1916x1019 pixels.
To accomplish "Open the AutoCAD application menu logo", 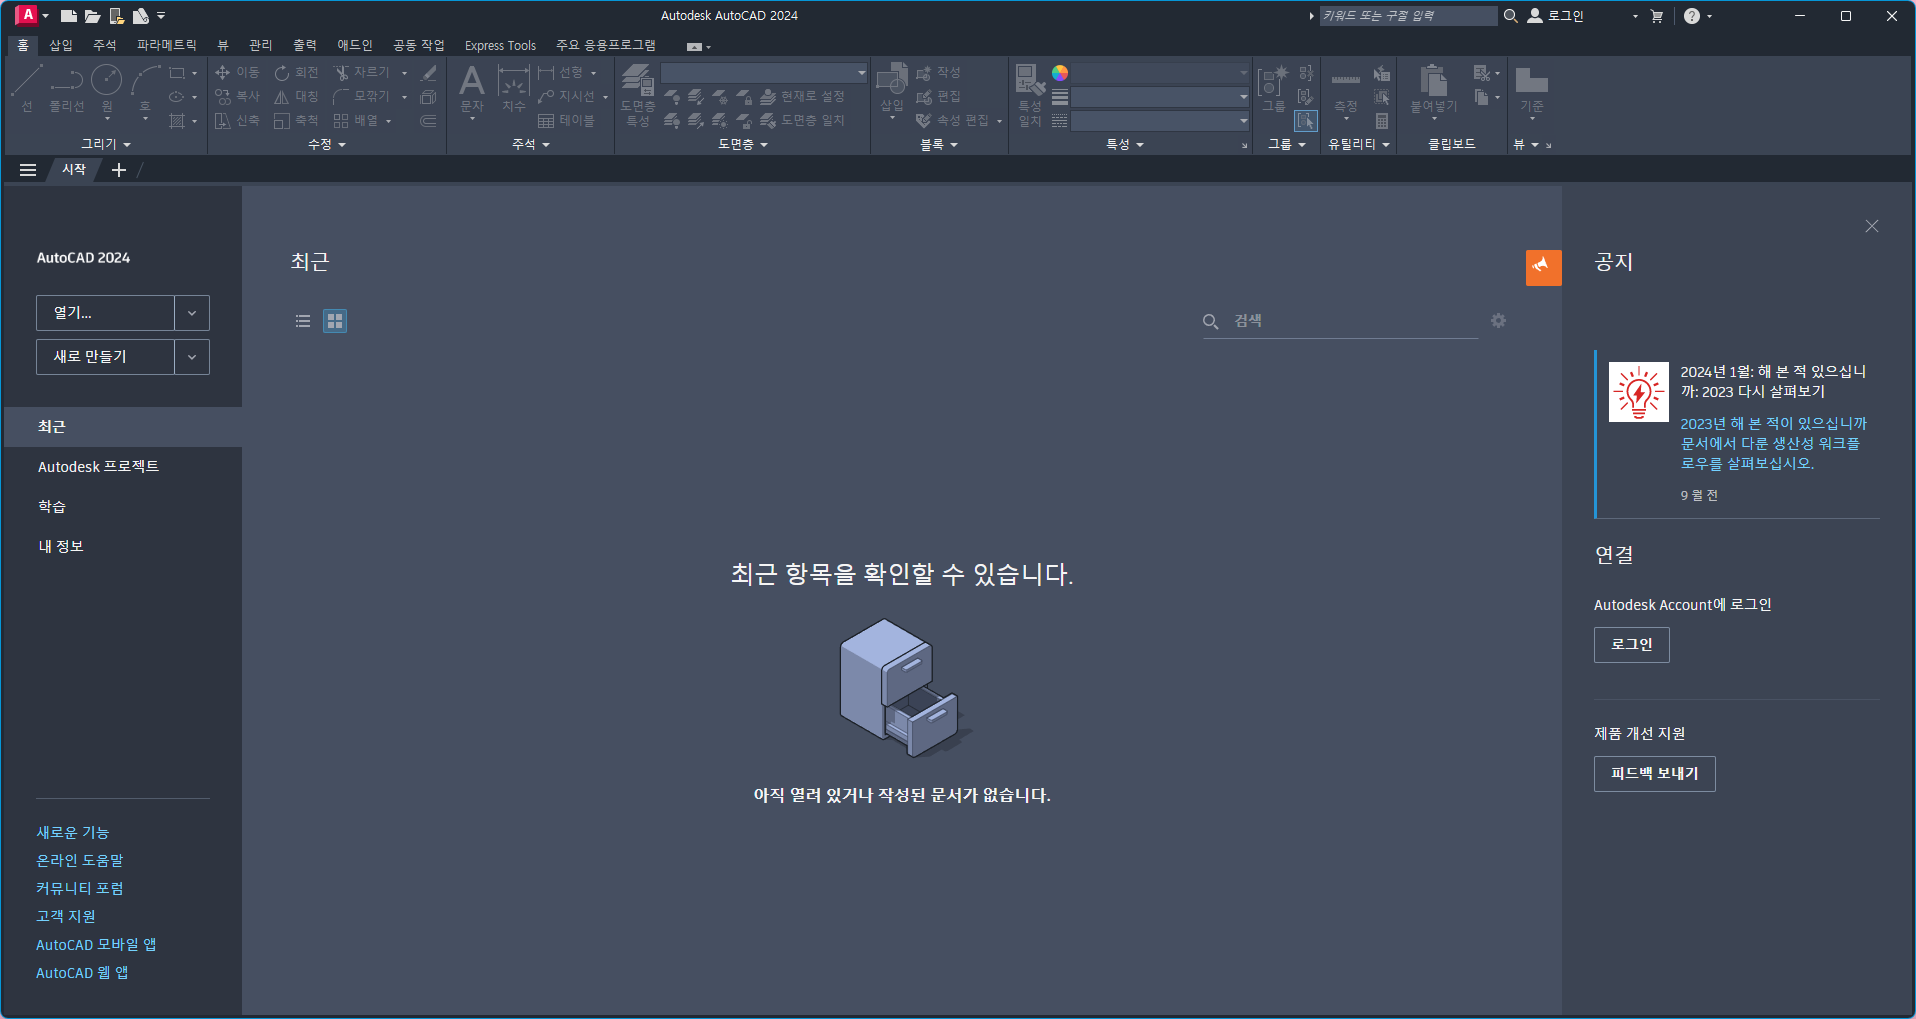I will point(27,15).
